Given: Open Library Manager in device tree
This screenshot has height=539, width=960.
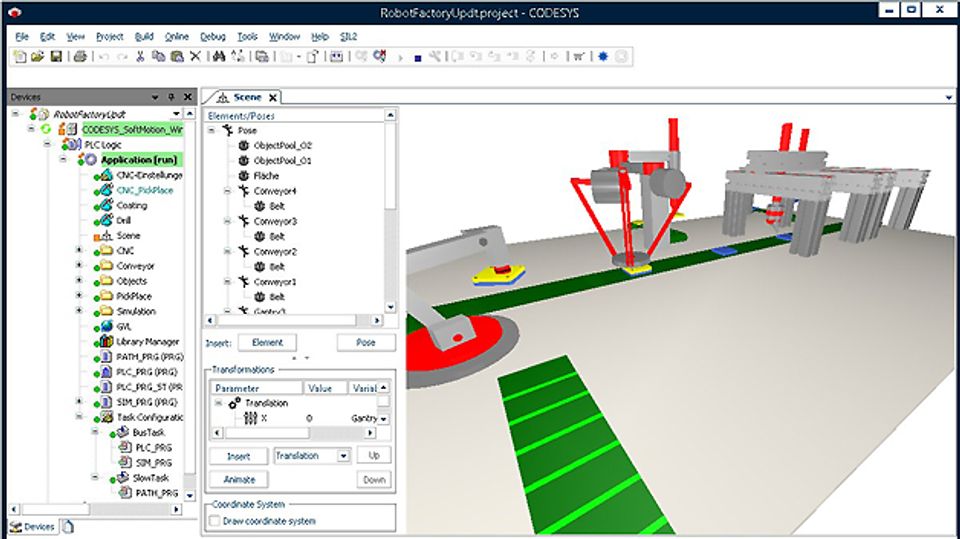Looking at the screenshot, I should tap(148, 342).
